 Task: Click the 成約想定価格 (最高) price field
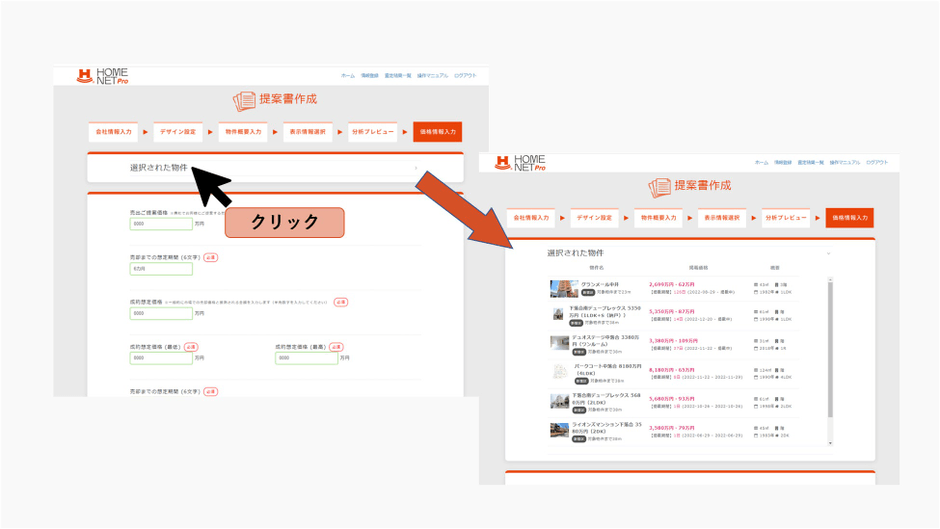306,358
